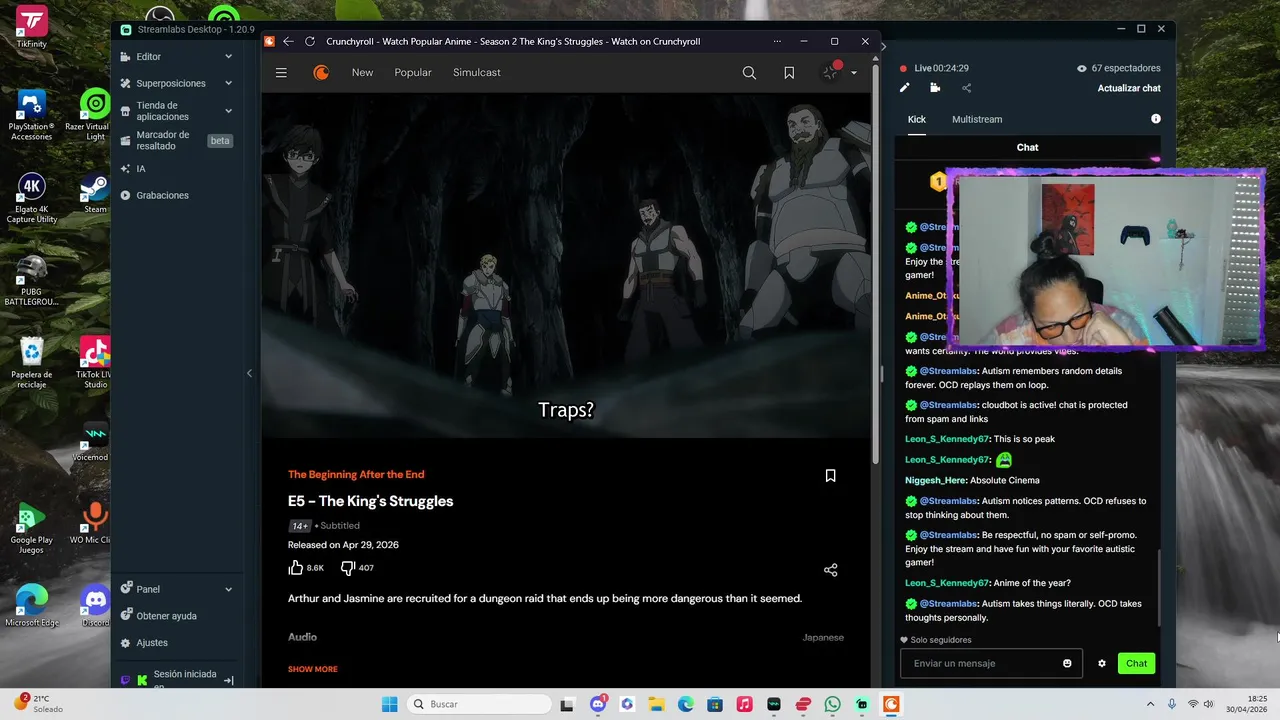Dislike the episode with thumbs down
This screenshot has height=720, width=1280.
click(347, 568)
